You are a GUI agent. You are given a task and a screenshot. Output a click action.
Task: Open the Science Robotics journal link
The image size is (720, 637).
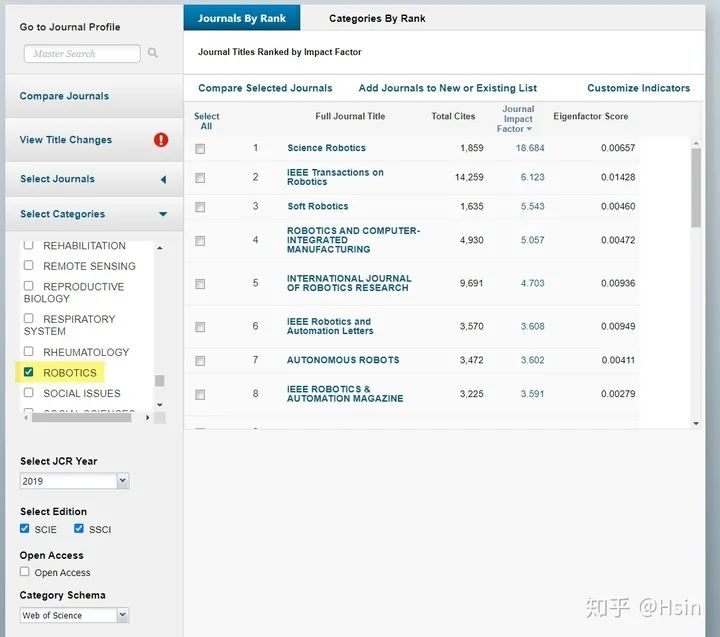point(326,148)
